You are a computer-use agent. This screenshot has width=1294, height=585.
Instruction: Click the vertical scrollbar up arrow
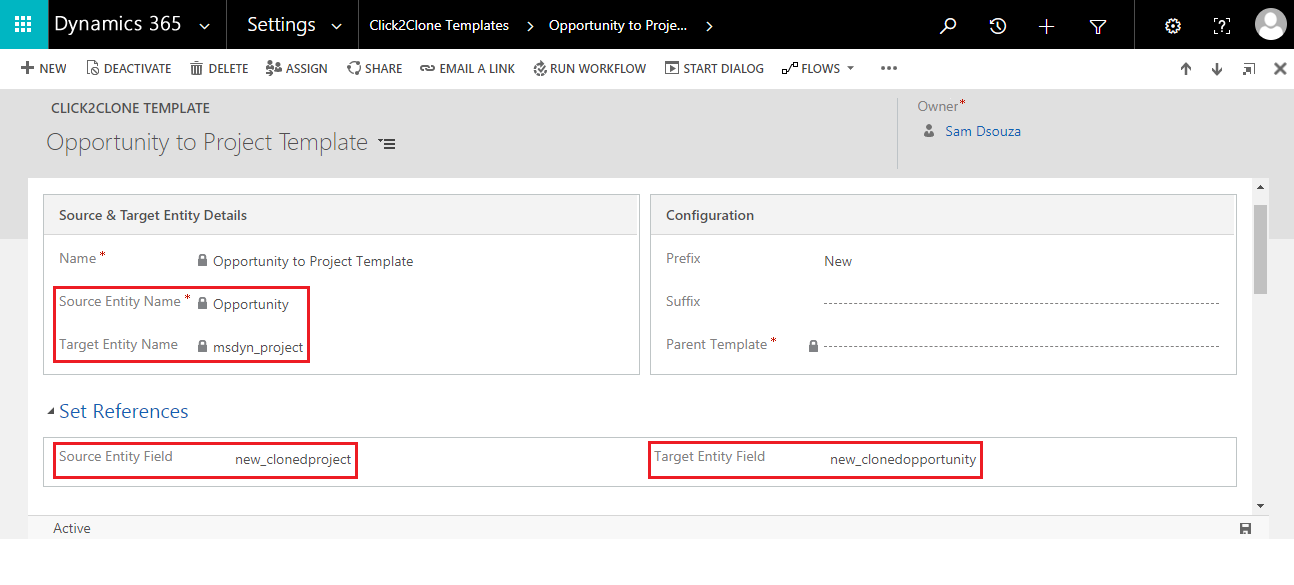pos(1261,187)
